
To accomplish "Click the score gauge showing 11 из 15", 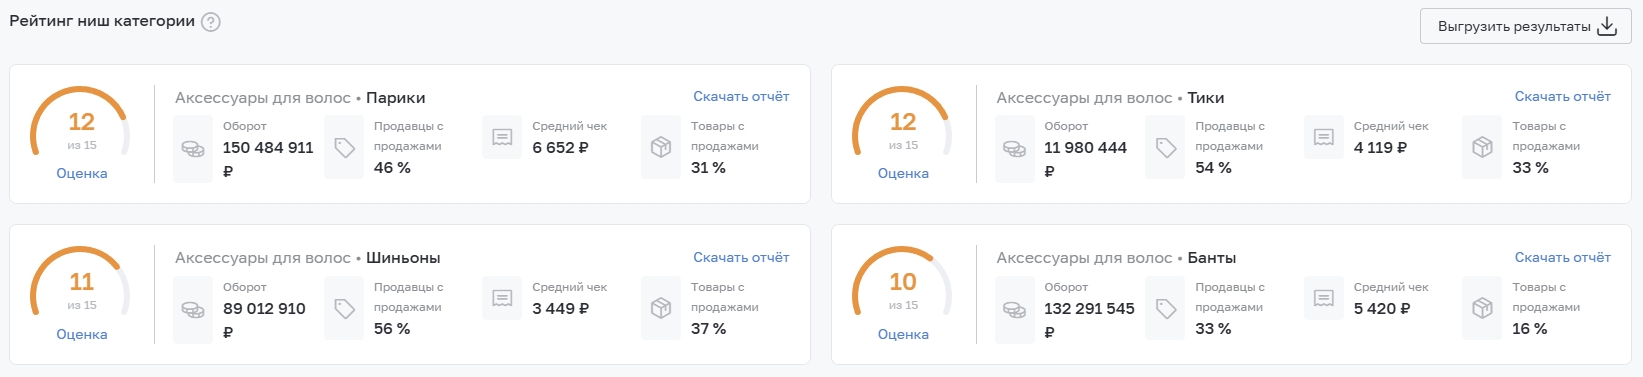I will pos(81,285).
